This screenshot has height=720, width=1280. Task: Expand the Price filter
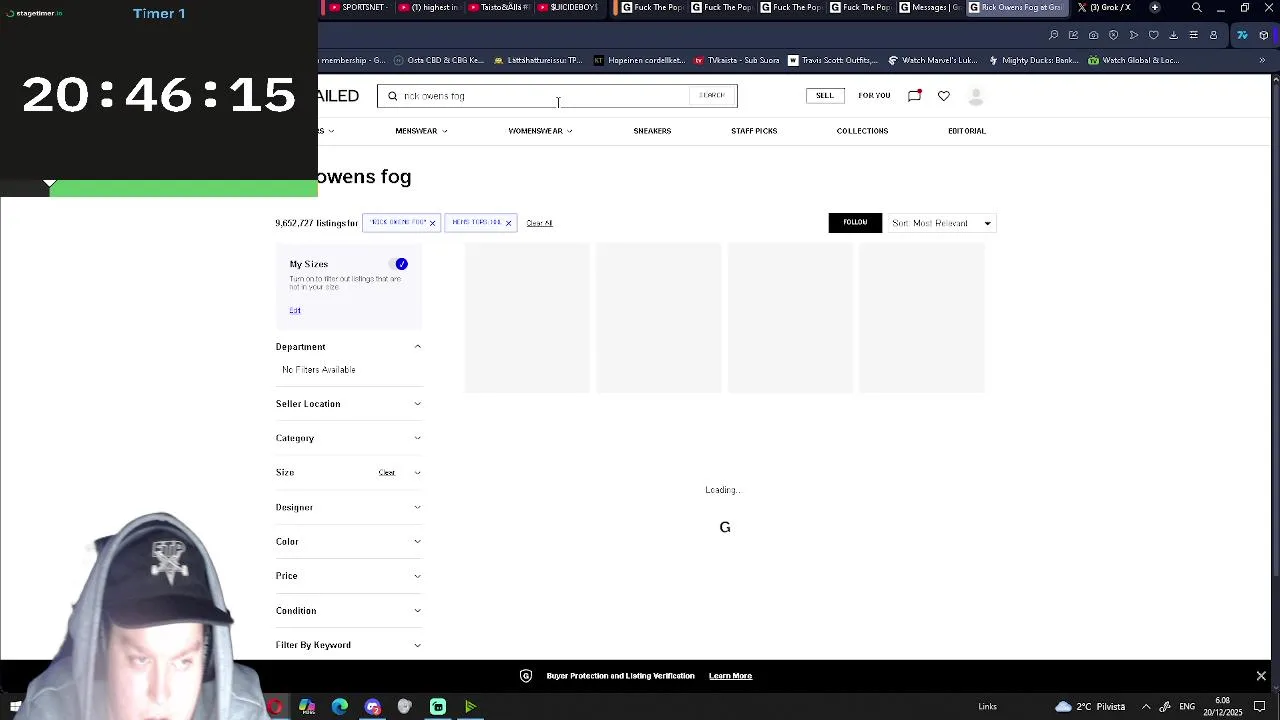click(x=348, y=576)
